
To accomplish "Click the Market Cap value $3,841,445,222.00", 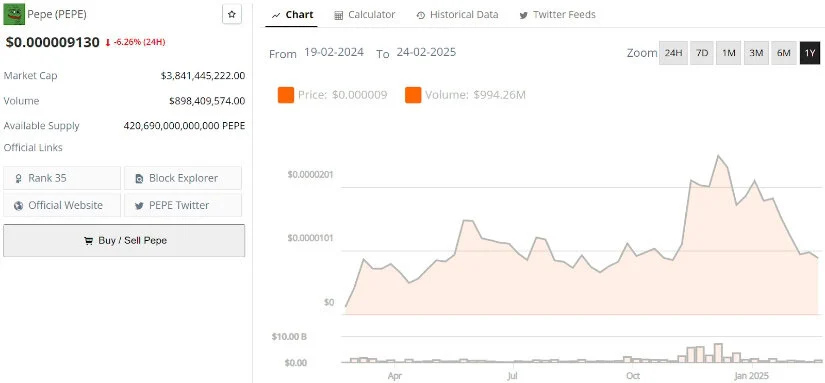I will [203, 76].
